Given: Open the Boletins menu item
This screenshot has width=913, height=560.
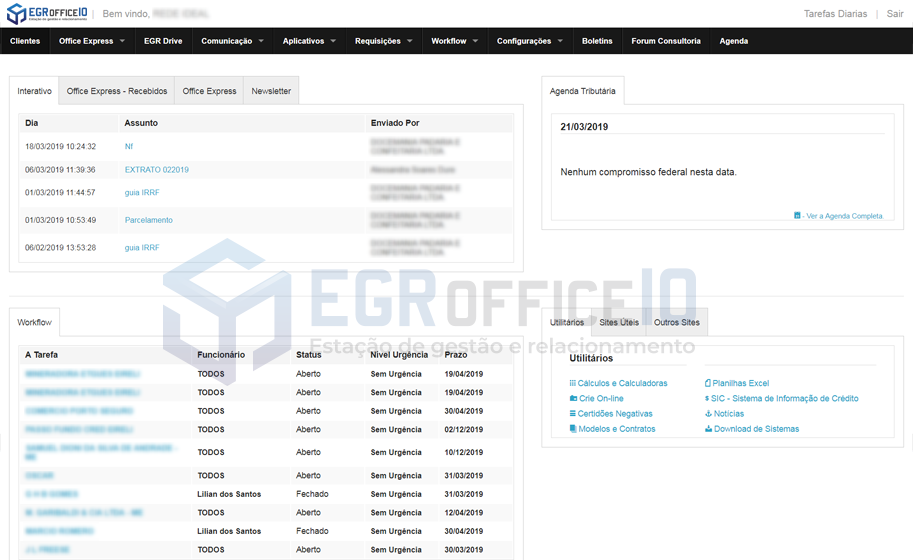Looking at the screenshot, I should 597,41.
